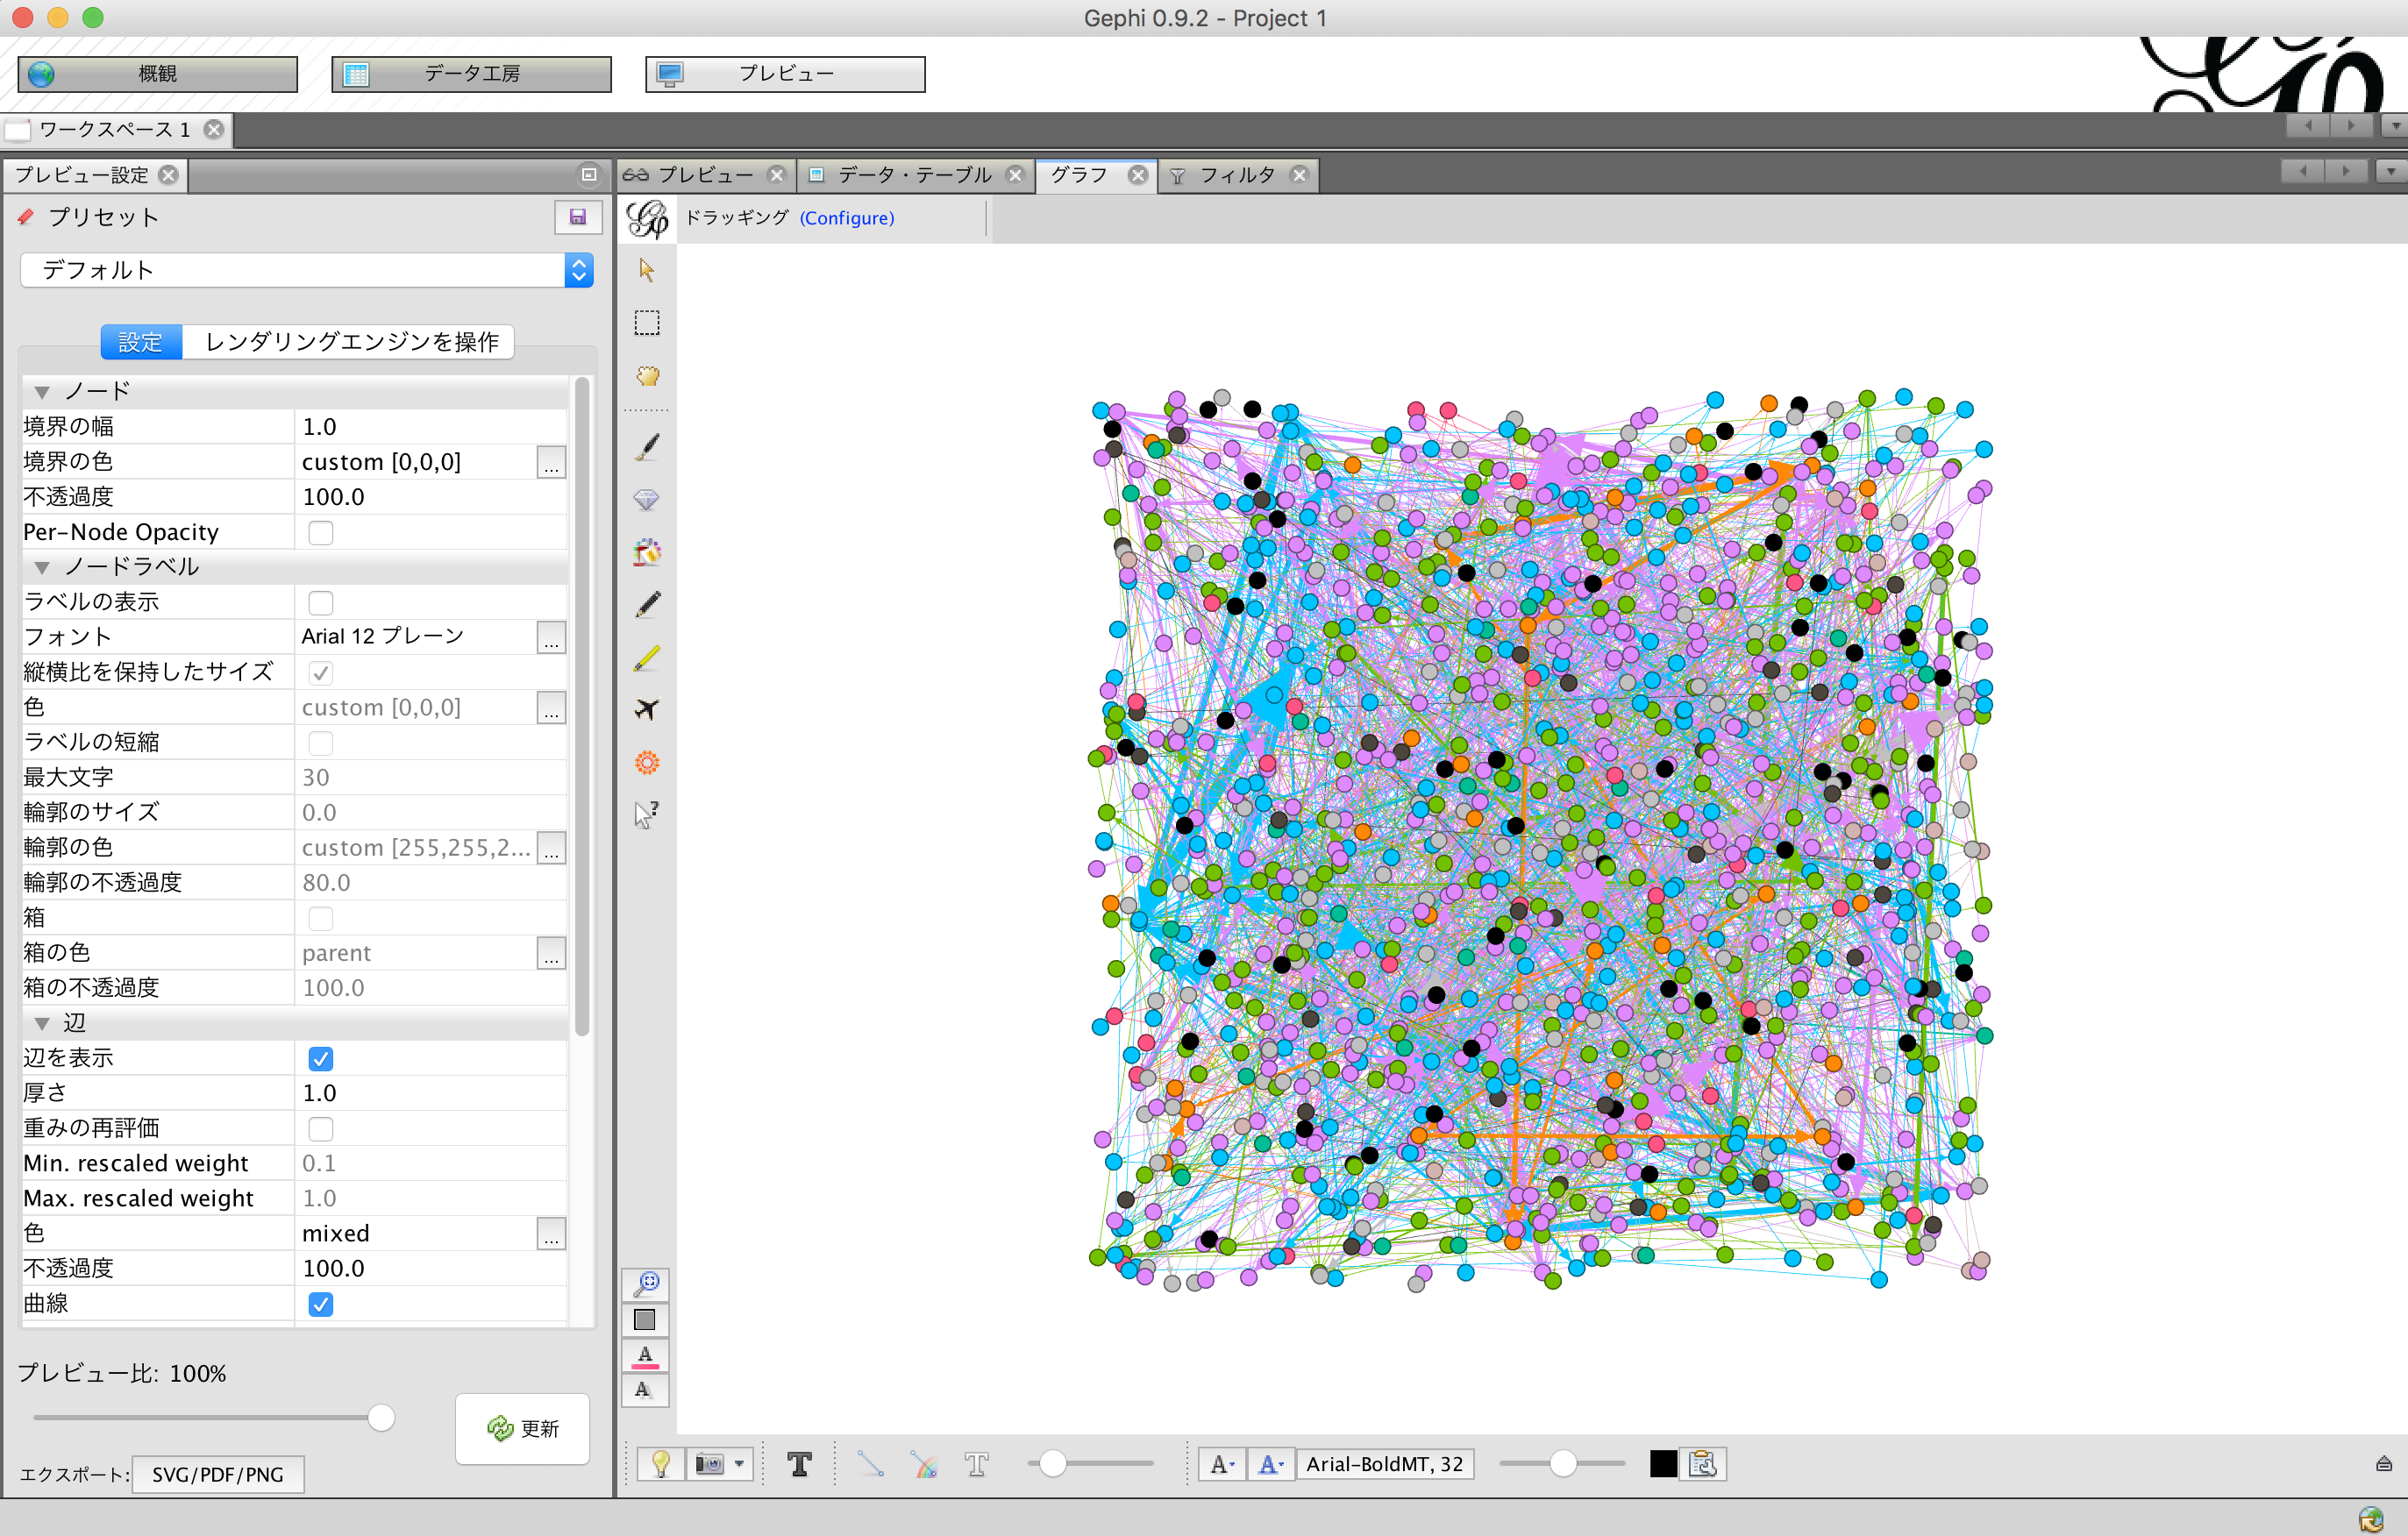Toggle the light bulb background icon

click(x=661, y=1464)
